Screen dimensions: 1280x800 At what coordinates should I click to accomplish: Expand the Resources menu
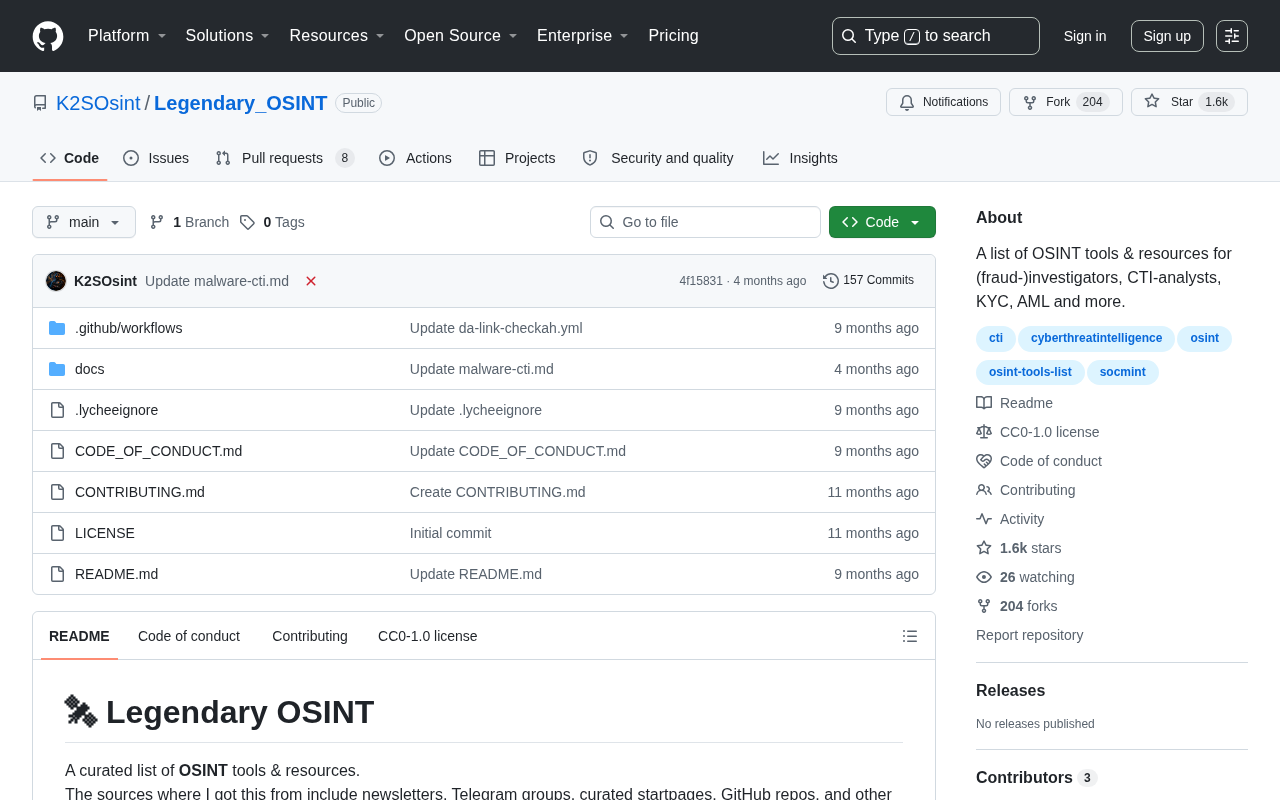click(x=337, y=36)
